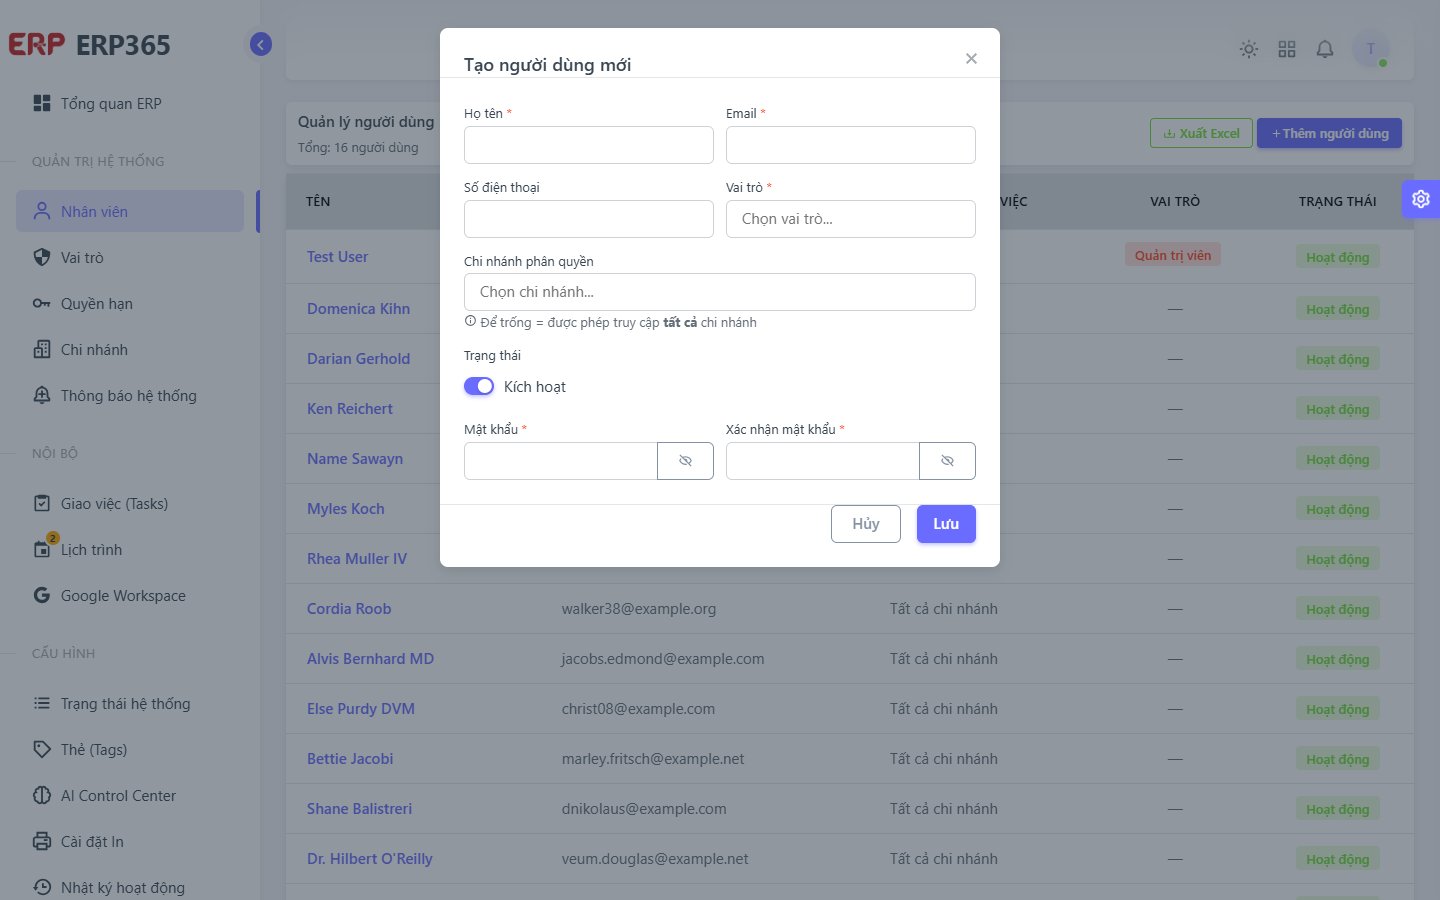Image resolution: width=1440 pixels, height=900 pixels.
Task: Toggle the Kích hoạt status switch
Action: pos(479,386)
